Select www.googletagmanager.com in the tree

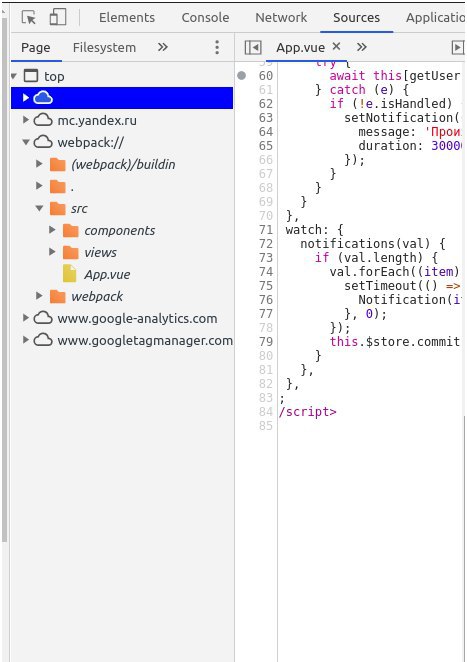[145, 340]
